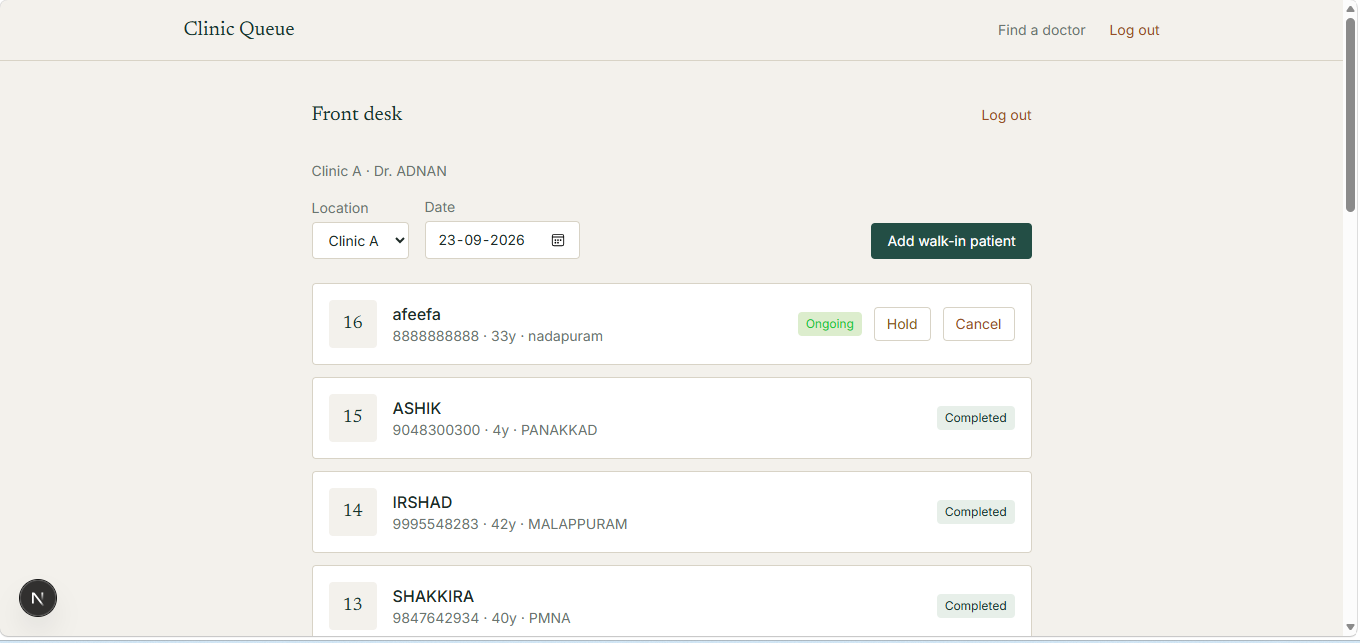Click the Date input showing 23-09-2026
1360x643 pixels.
pos(502,240)
